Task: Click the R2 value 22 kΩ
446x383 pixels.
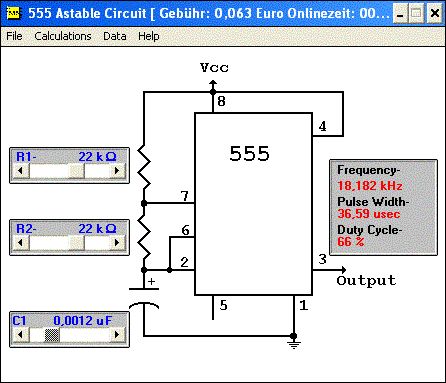Action: tap(97, 228)
